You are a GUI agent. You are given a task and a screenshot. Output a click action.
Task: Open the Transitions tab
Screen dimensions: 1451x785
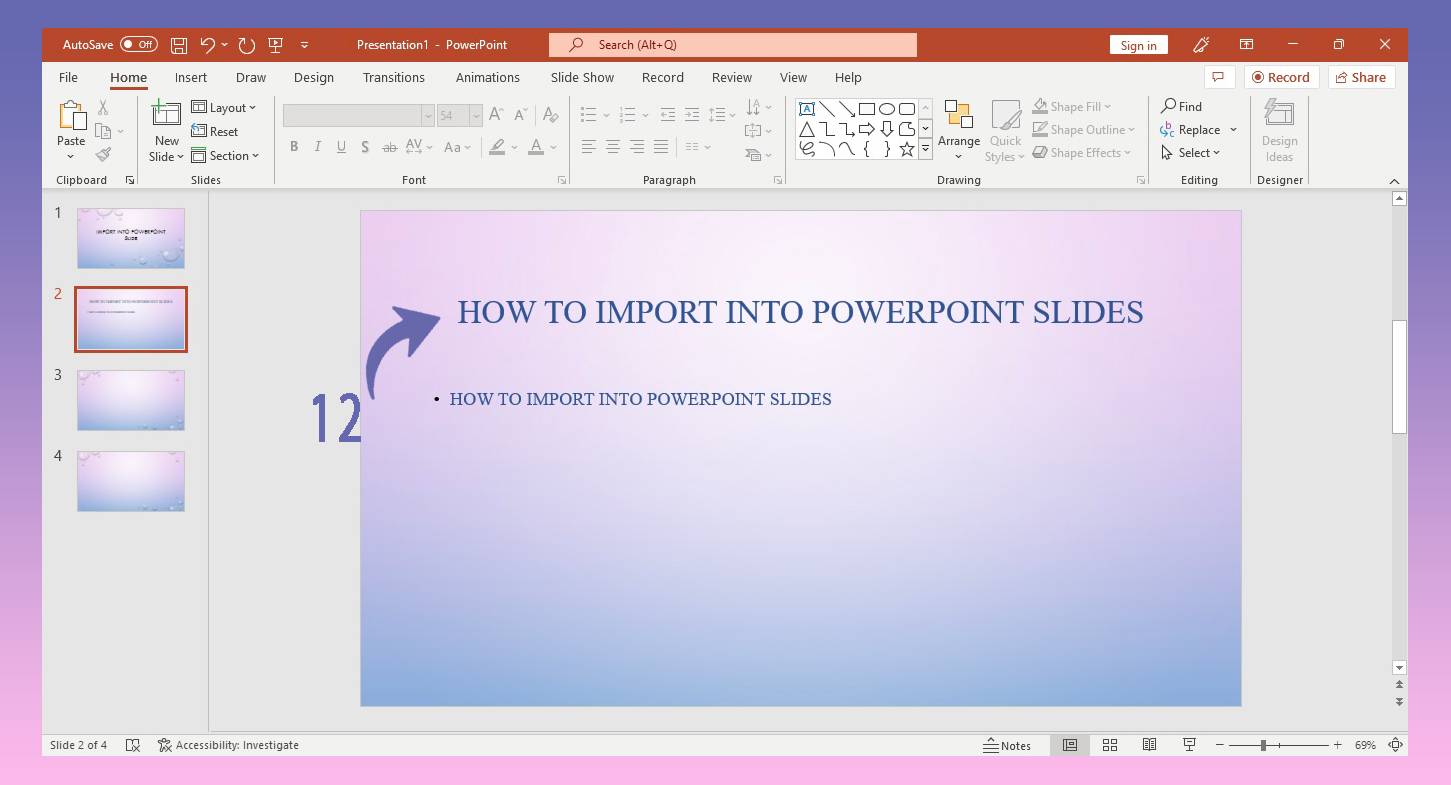[394, 77]
